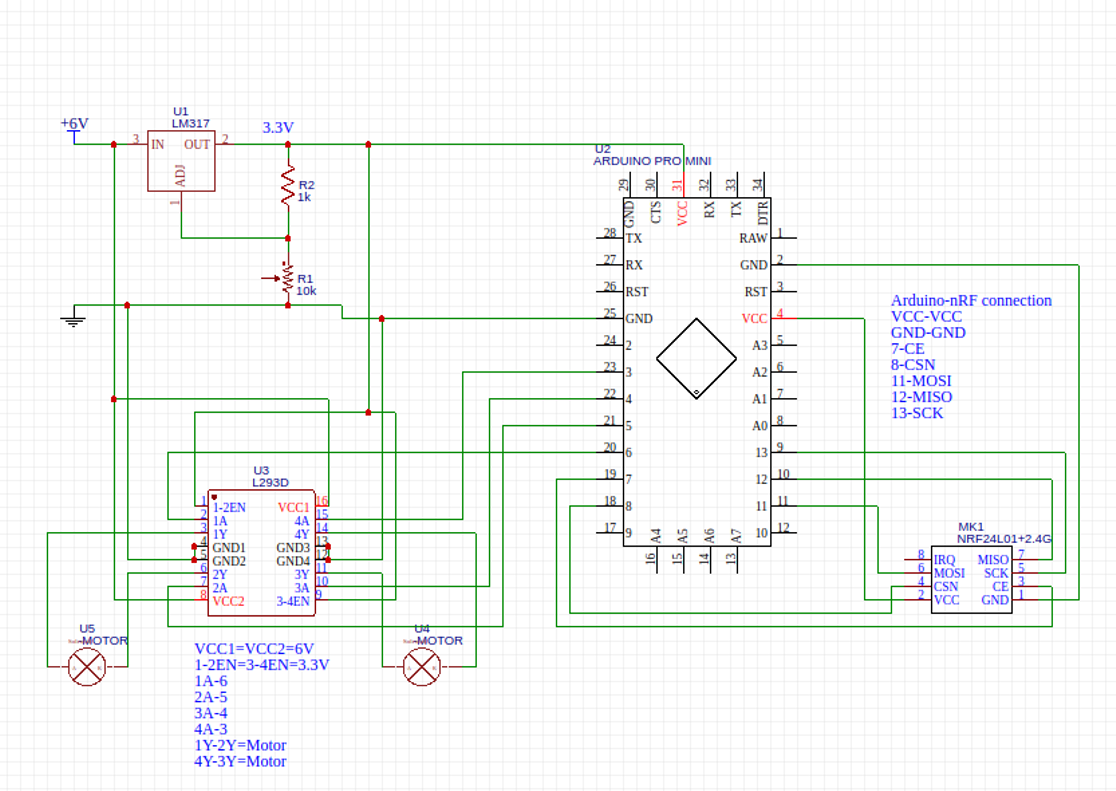Select the NRF24L01 module MK1 body
The height and width of the screenshot is (791, 1116).
coord(971,580)
